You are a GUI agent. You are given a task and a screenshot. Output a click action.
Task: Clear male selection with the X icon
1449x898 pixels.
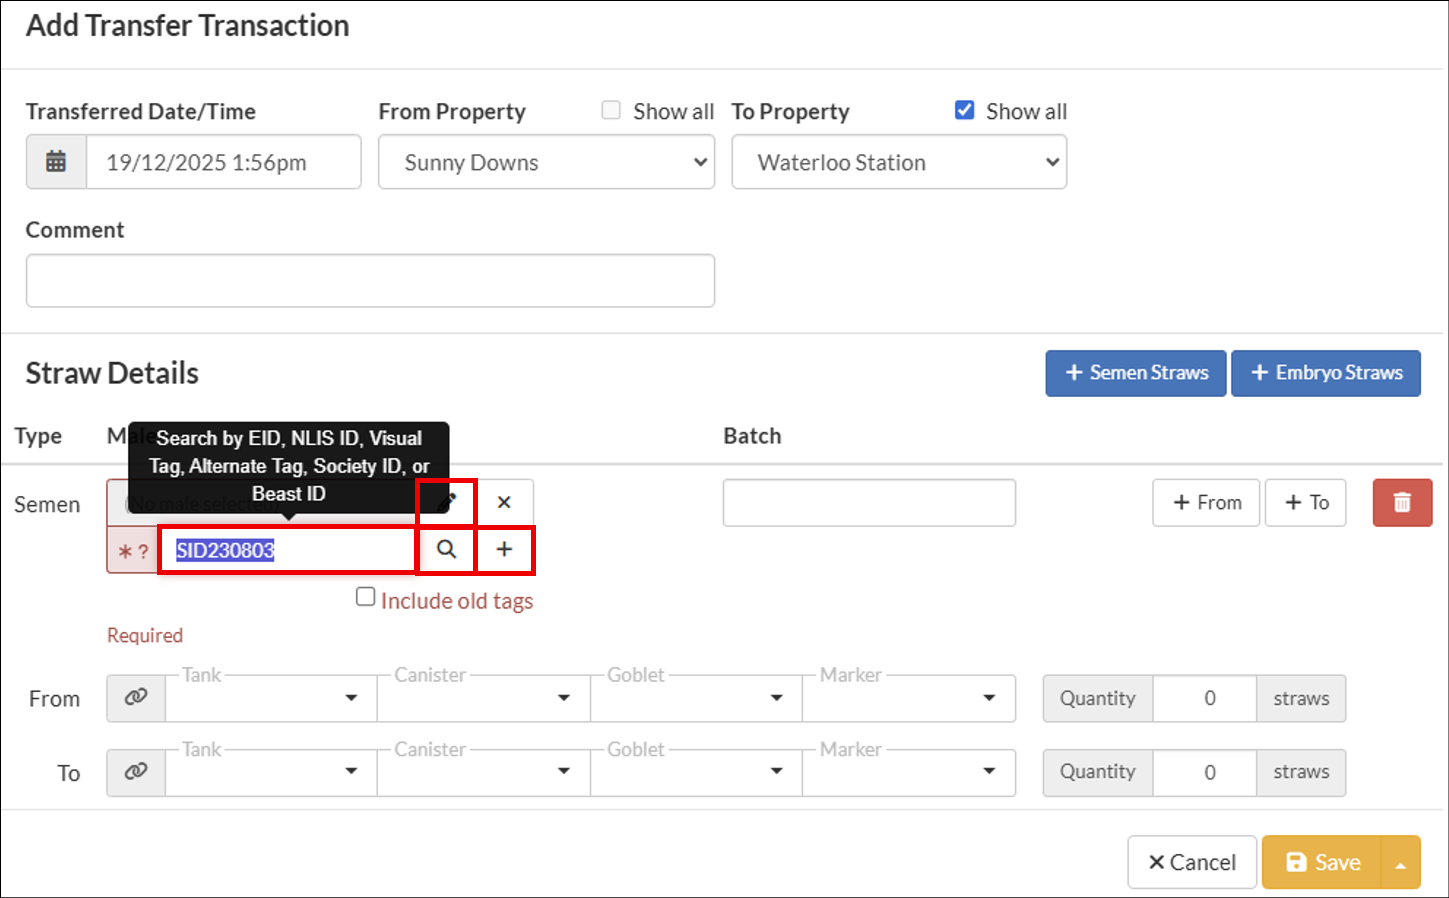[x=505, y=502]
